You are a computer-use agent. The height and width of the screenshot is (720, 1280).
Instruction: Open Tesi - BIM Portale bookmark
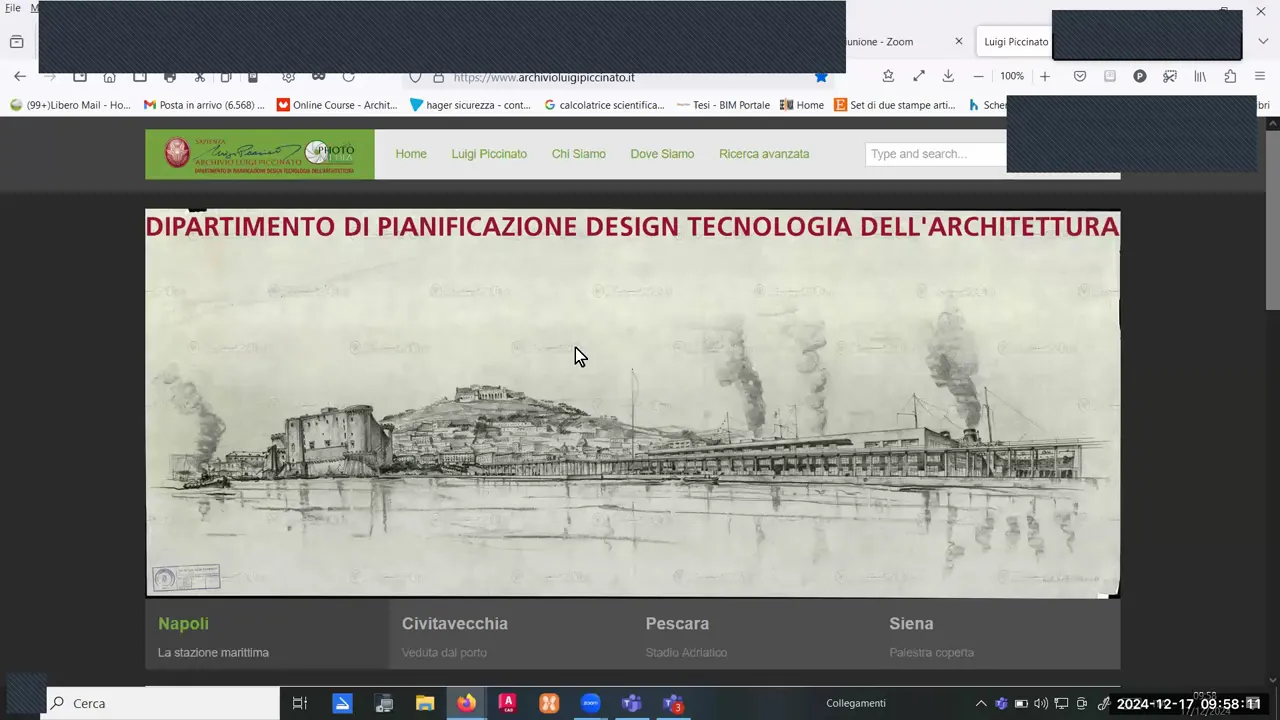coord(723,105)
